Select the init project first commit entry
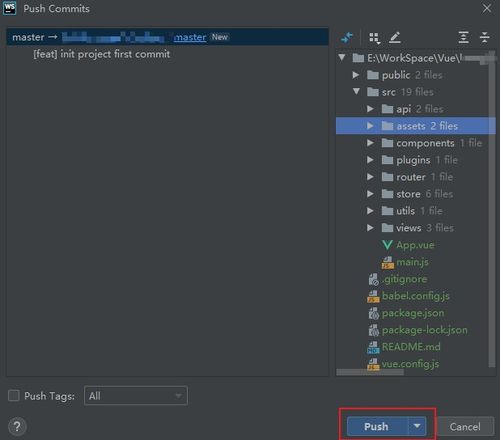 pyautogui.click(x=101, y=54)
